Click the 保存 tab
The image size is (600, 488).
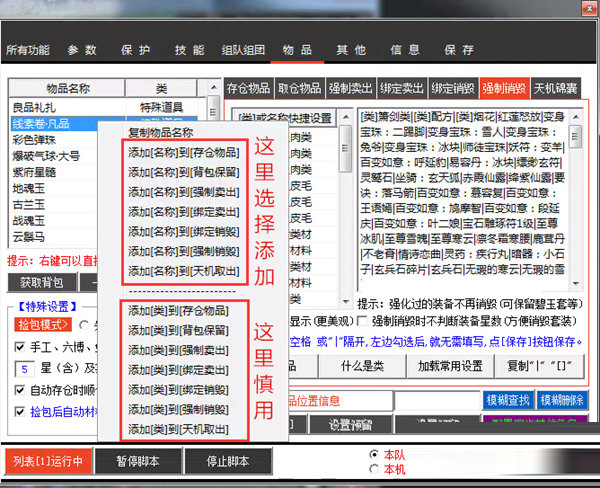[459, 50]
